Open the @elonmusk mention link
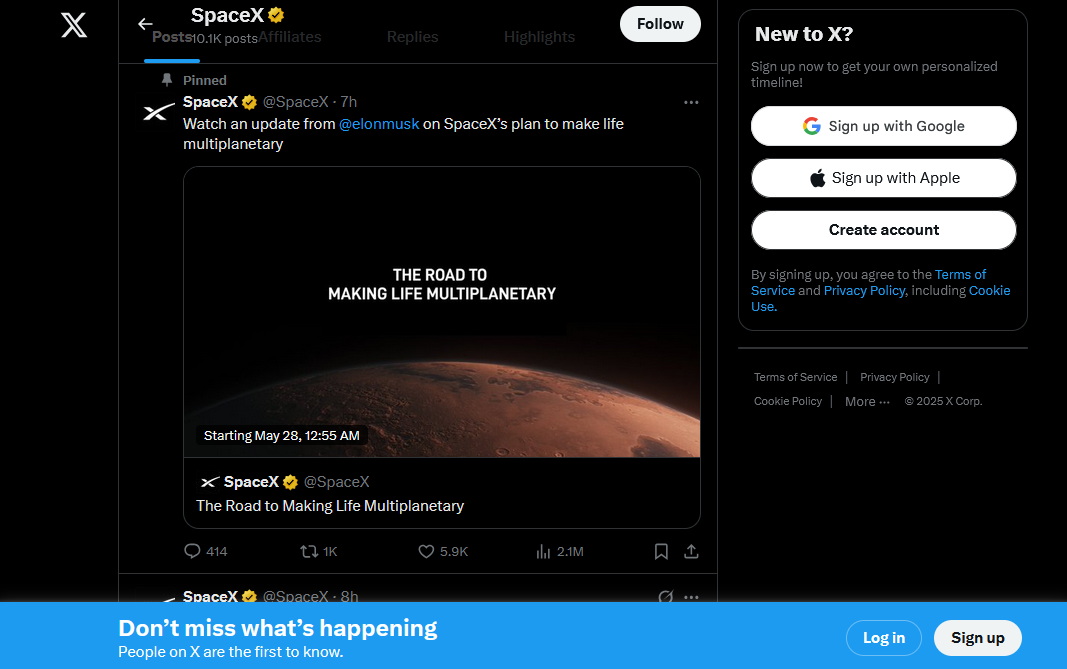 tap(379, 124)
